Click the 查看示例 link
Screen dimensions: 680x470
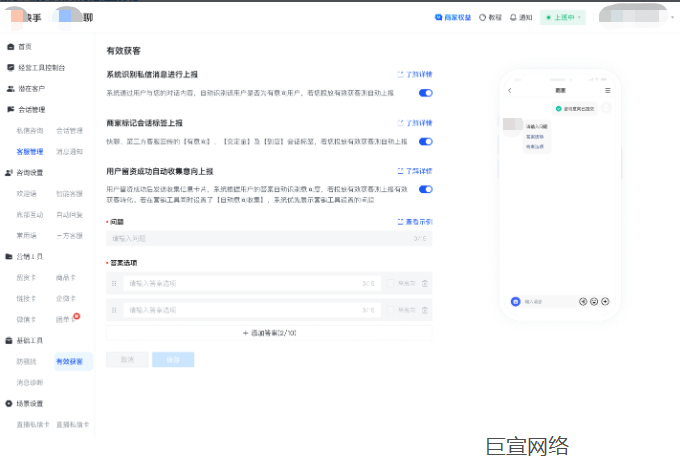click(x=415, y=222)
